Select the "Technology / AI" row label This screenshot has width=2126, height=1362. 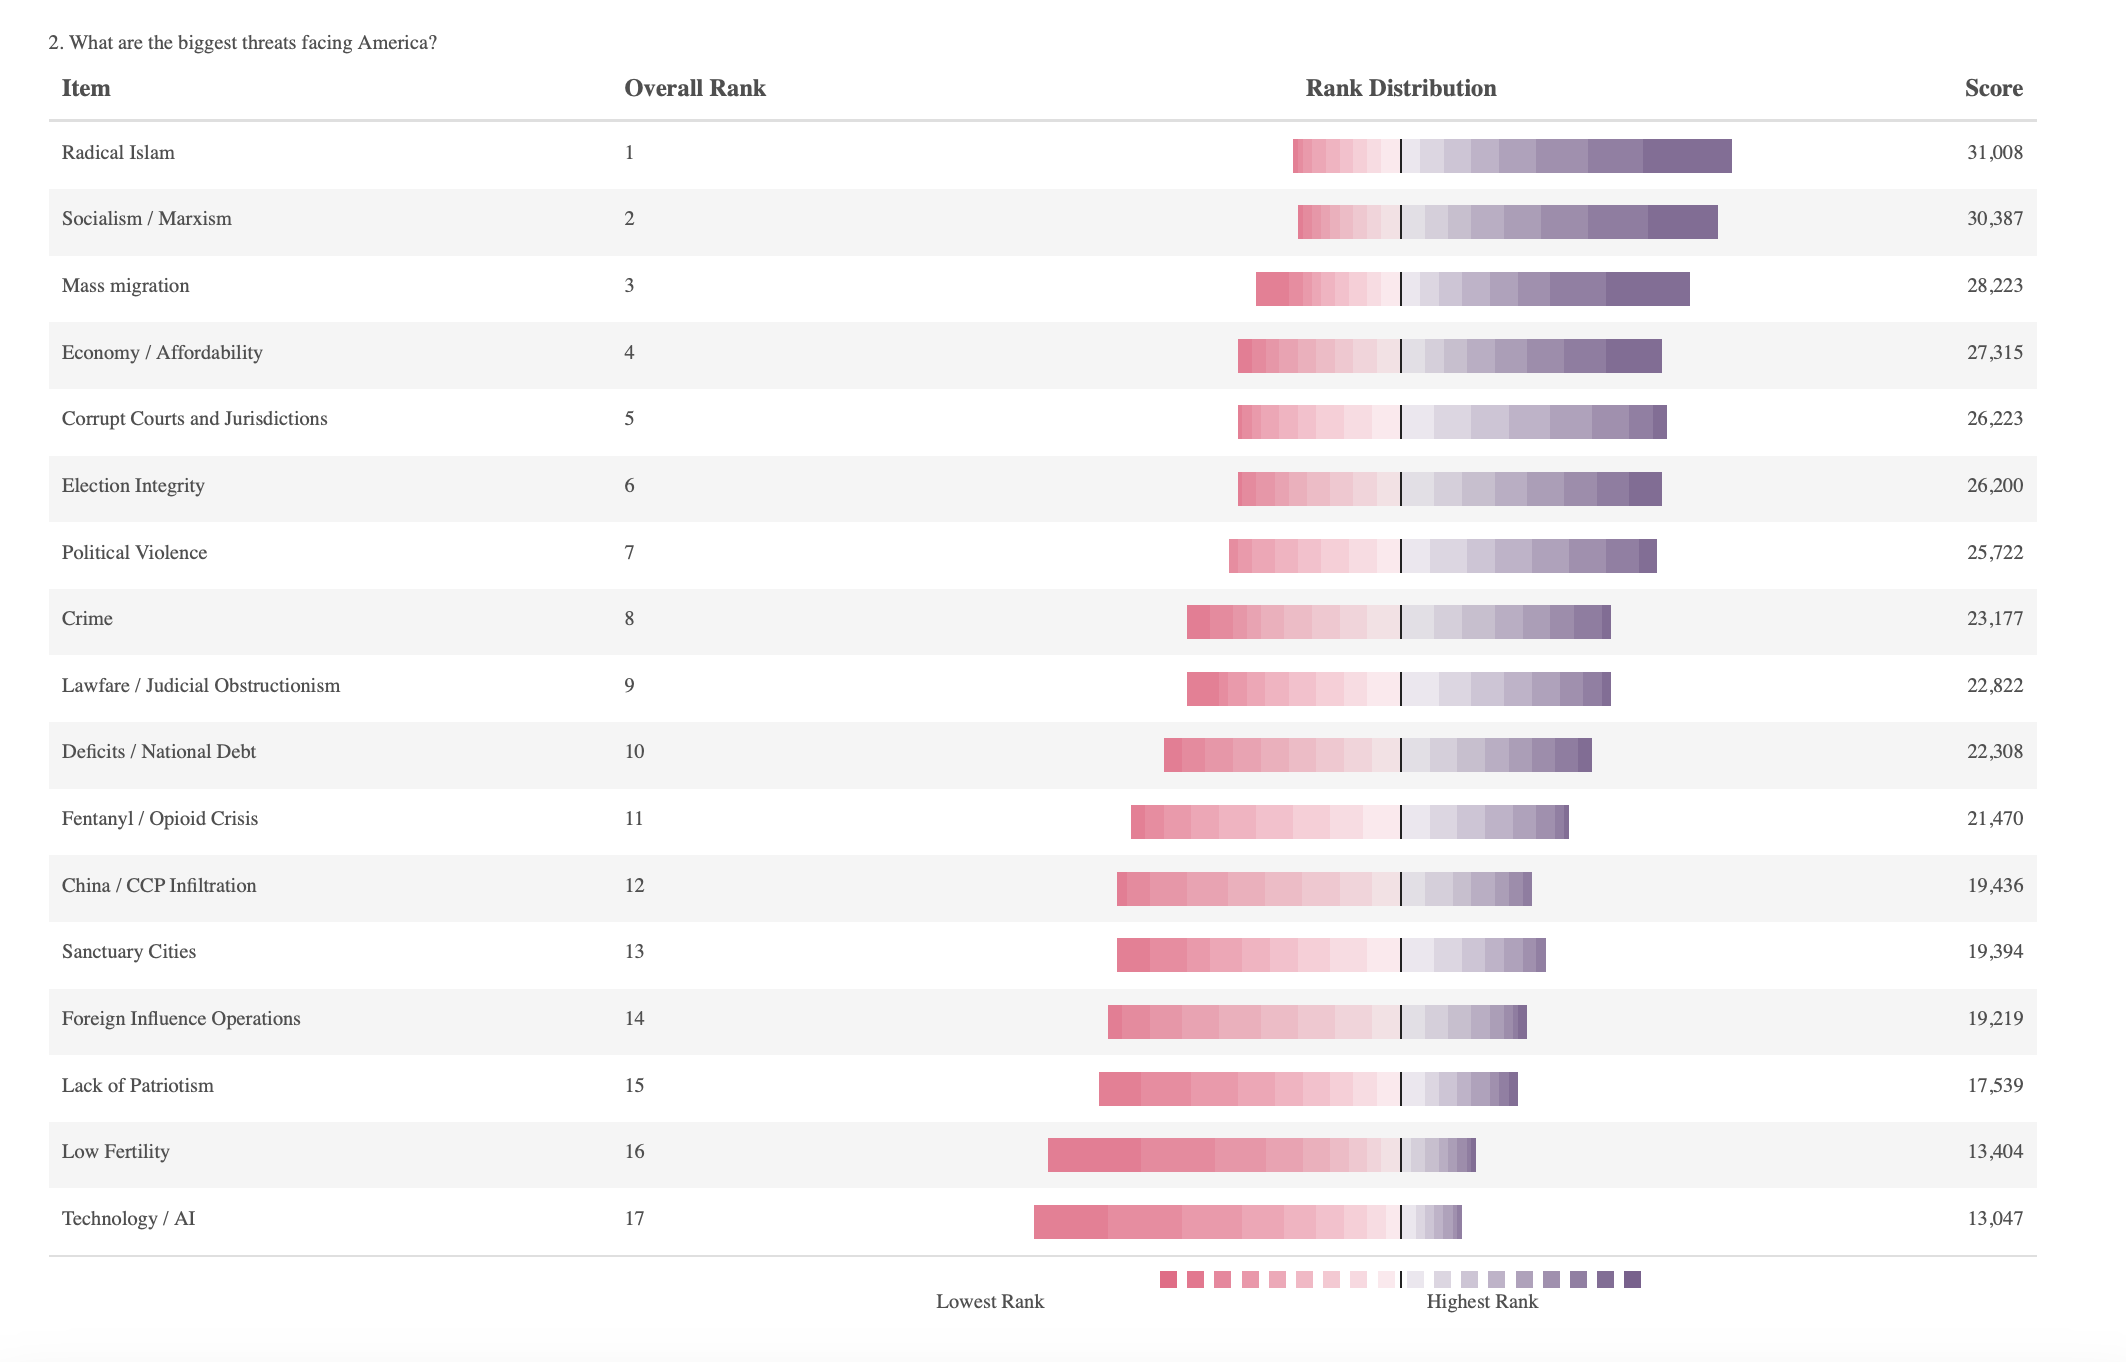128,1218
